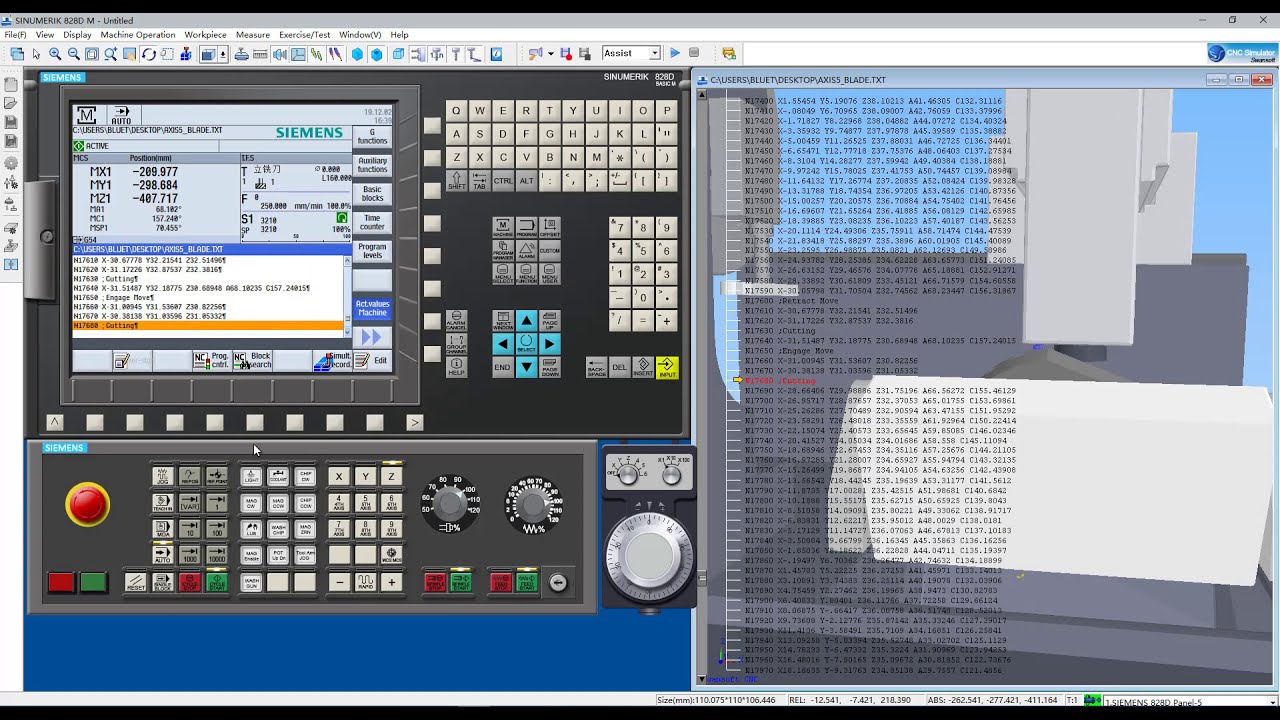This screenshot has height=720, width=1280.
Task: Select JOG mode key
Action: pos(162,476)
